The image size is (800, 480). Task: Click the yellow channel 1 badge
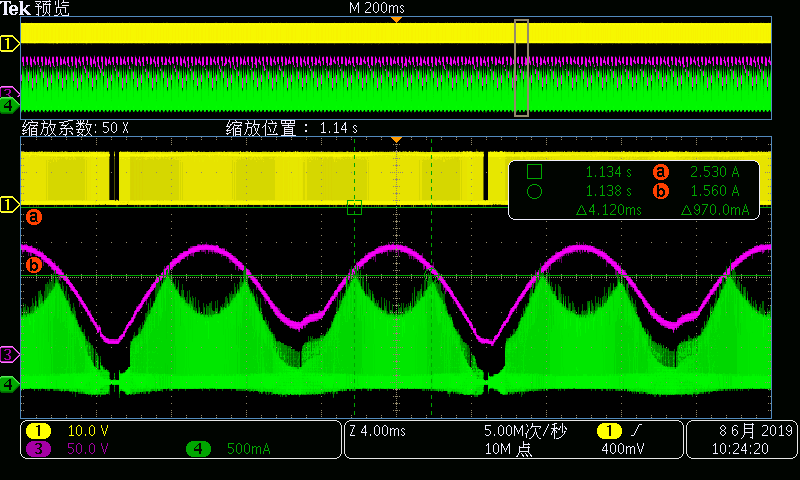point(38,431)
